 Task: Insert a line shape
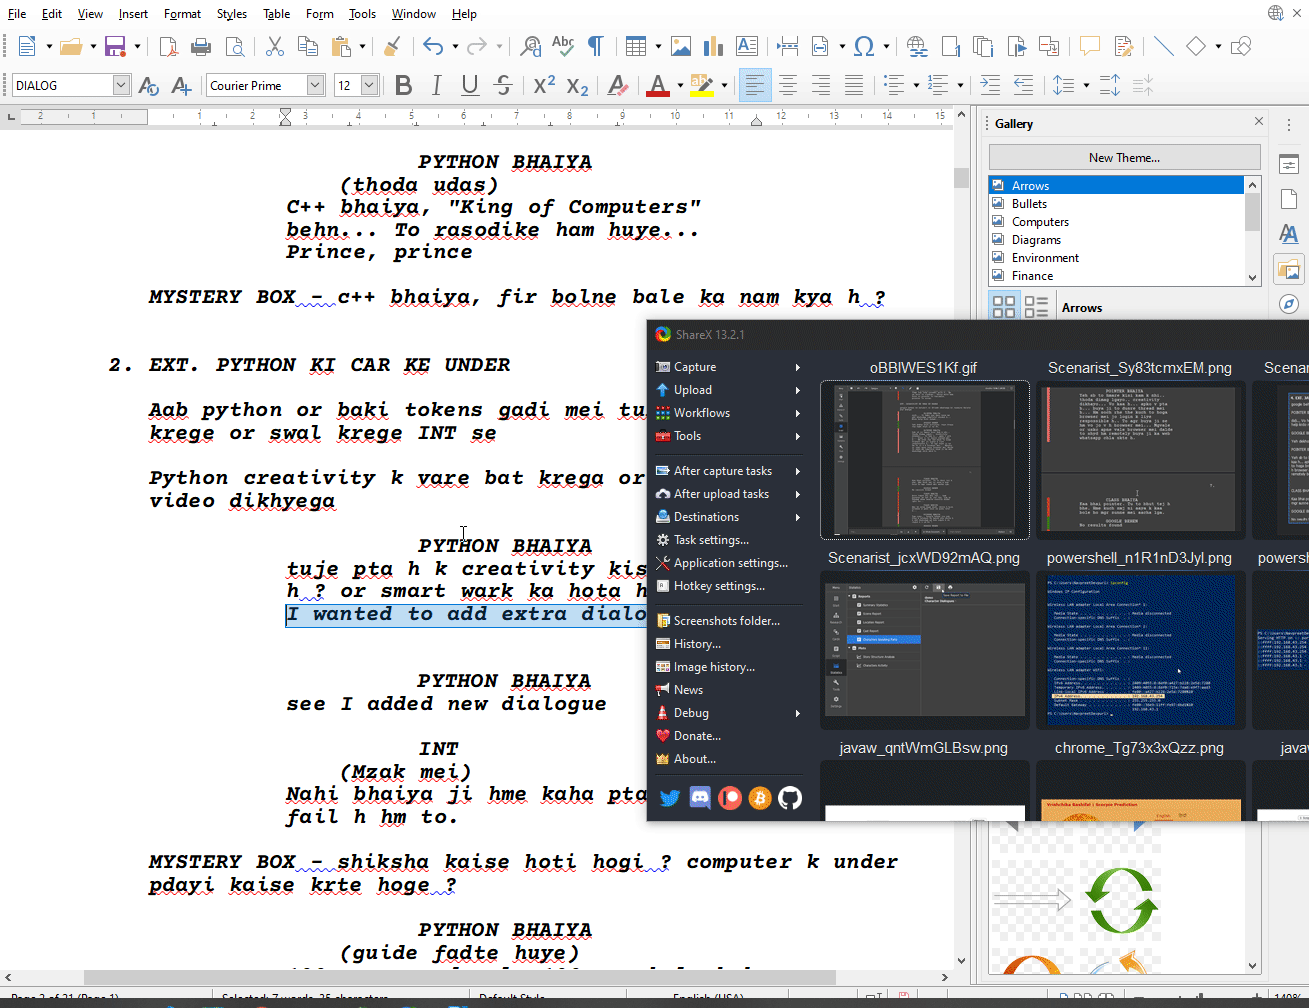(x=1163, y=46)
